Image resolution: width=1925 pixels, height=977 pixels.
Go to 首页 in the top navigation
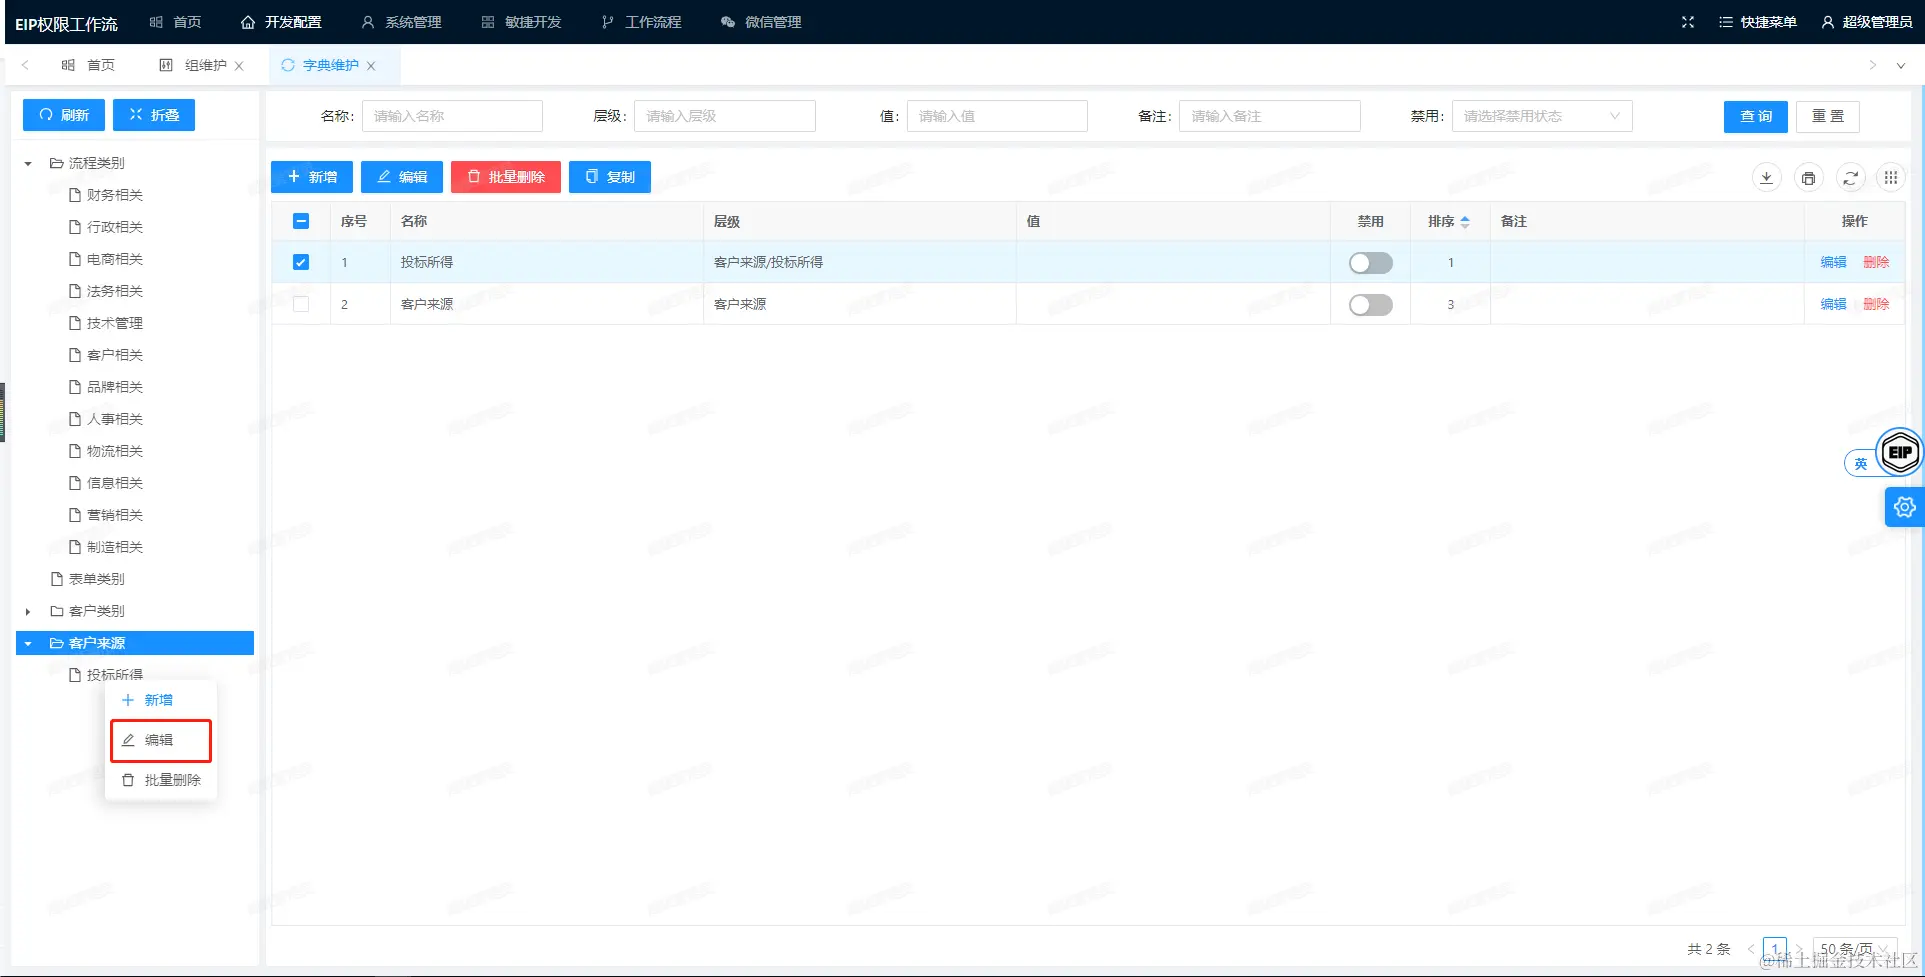coord(175,22)
